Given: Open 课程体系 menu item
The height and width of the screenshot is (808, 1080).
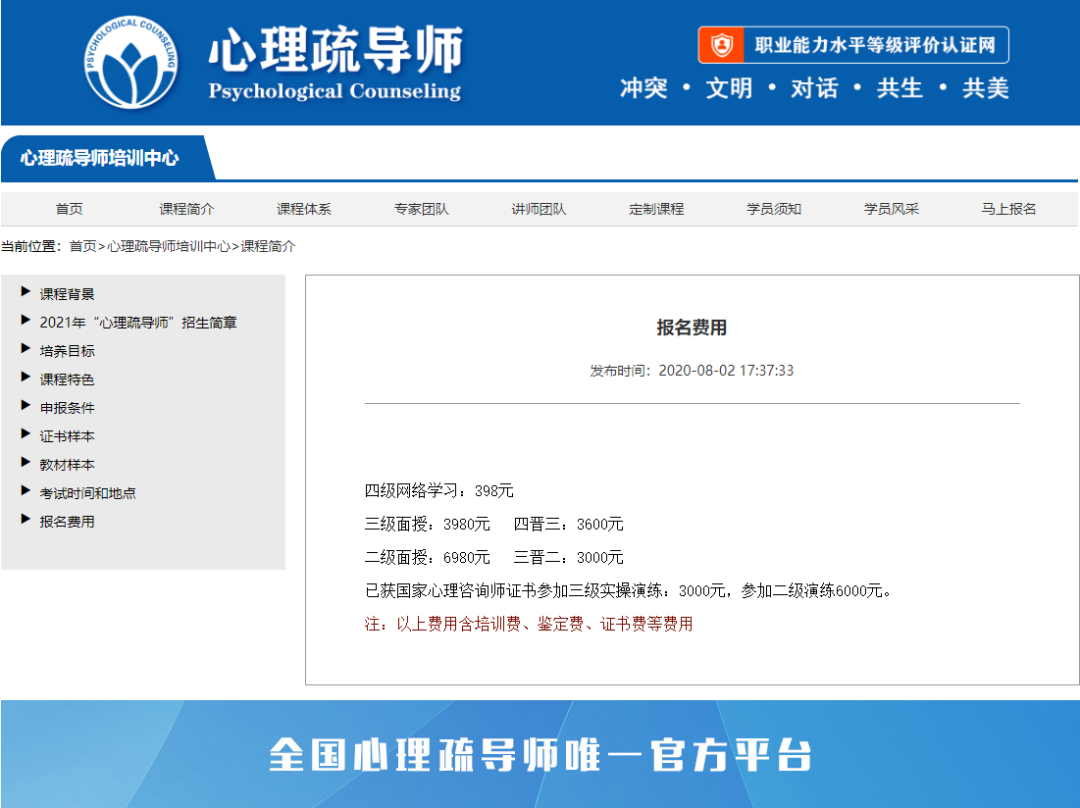Looking at the screenshot, I should [x=304, y=209].
